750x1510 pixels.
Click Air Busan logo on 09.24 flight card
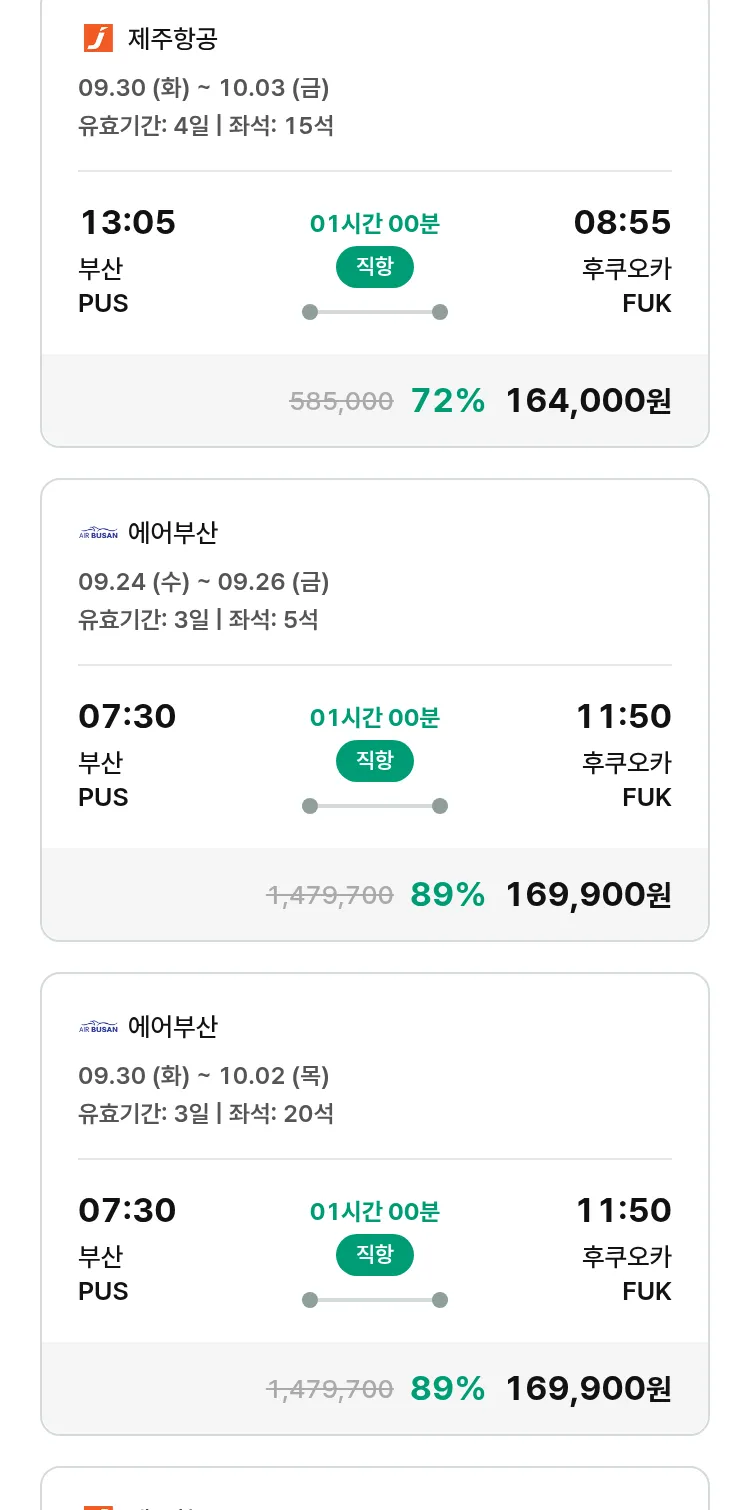coord(98,533)
